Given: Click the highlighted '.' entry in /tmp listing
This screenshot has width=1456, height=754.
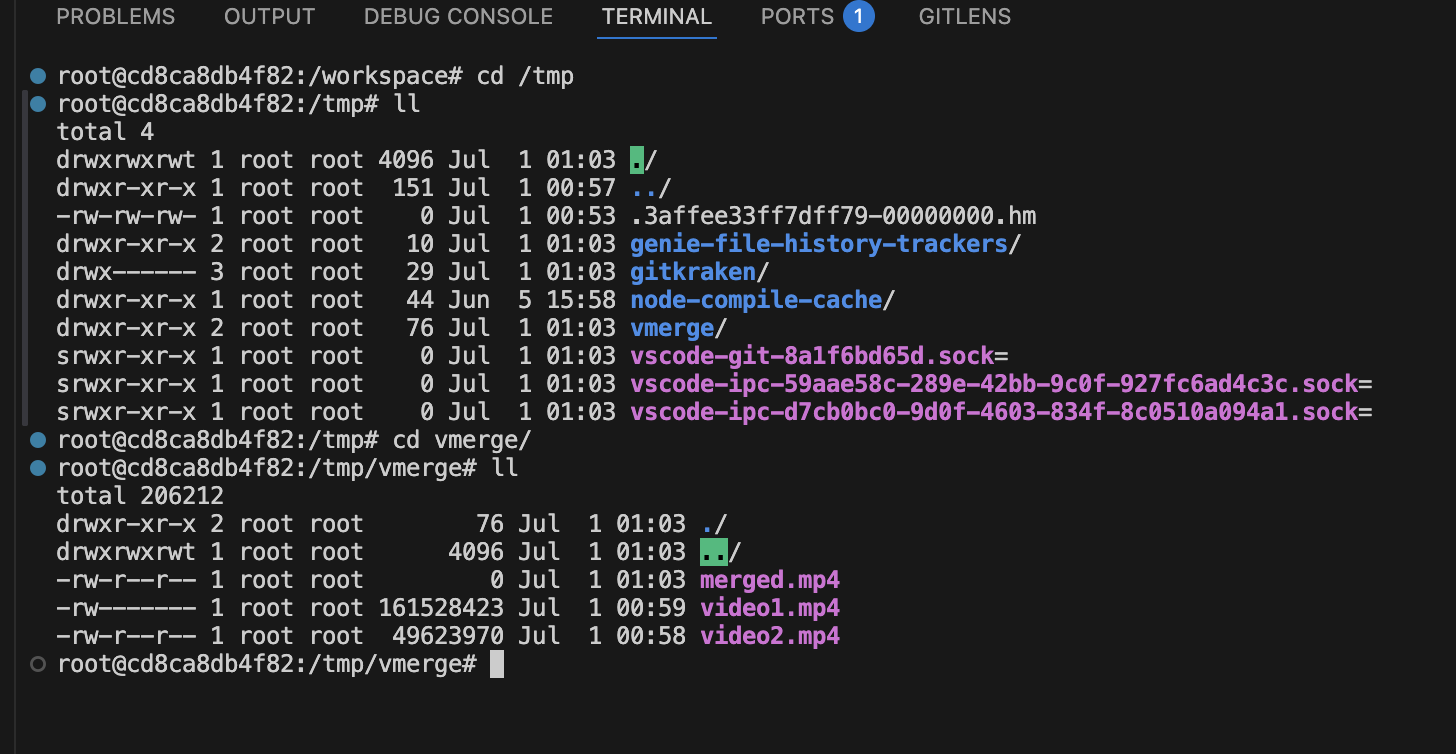Looking at the screenshot, I should tap(637, 160).
